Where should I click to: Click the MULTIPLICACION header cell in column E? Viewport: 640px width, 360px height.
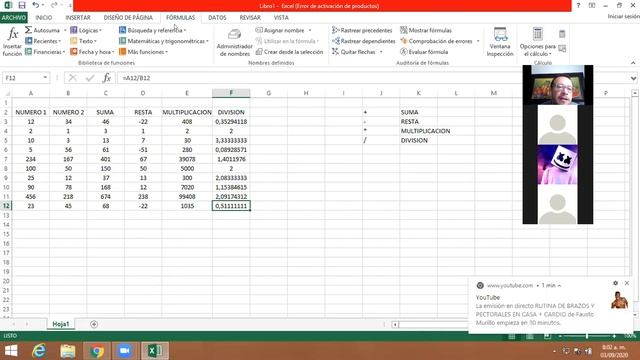[187, 112]
